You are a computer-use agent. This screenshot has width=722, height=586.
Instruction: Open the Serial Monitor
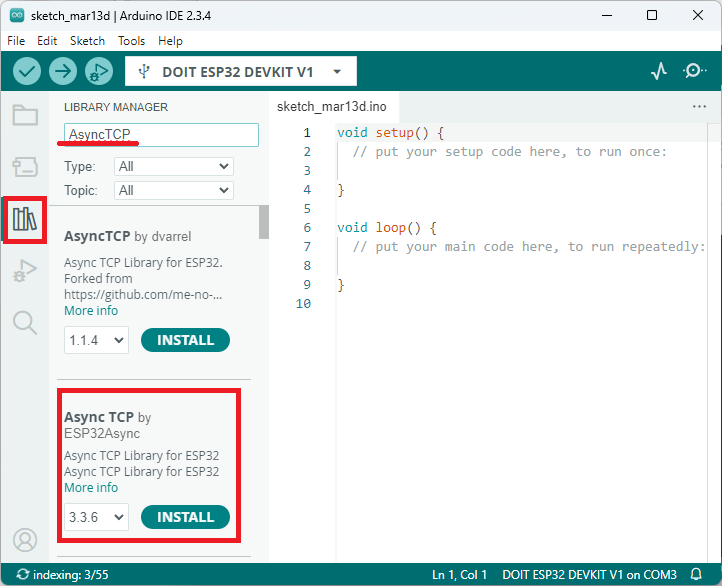[694, 71]
